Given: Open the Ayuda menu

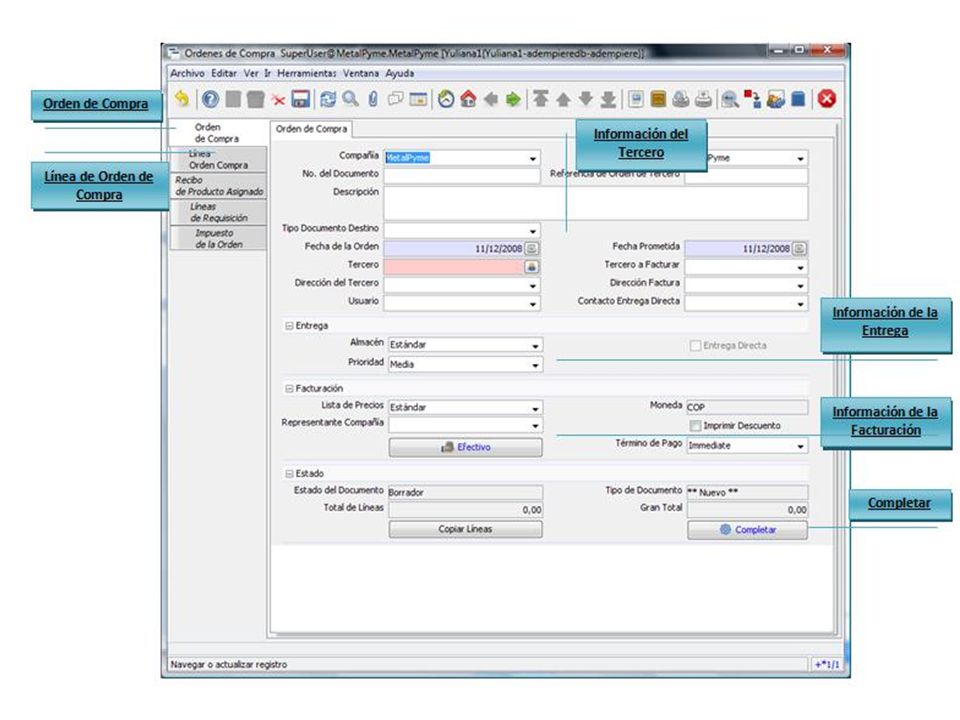Looking at the screenshot, I should pos(400,73).
